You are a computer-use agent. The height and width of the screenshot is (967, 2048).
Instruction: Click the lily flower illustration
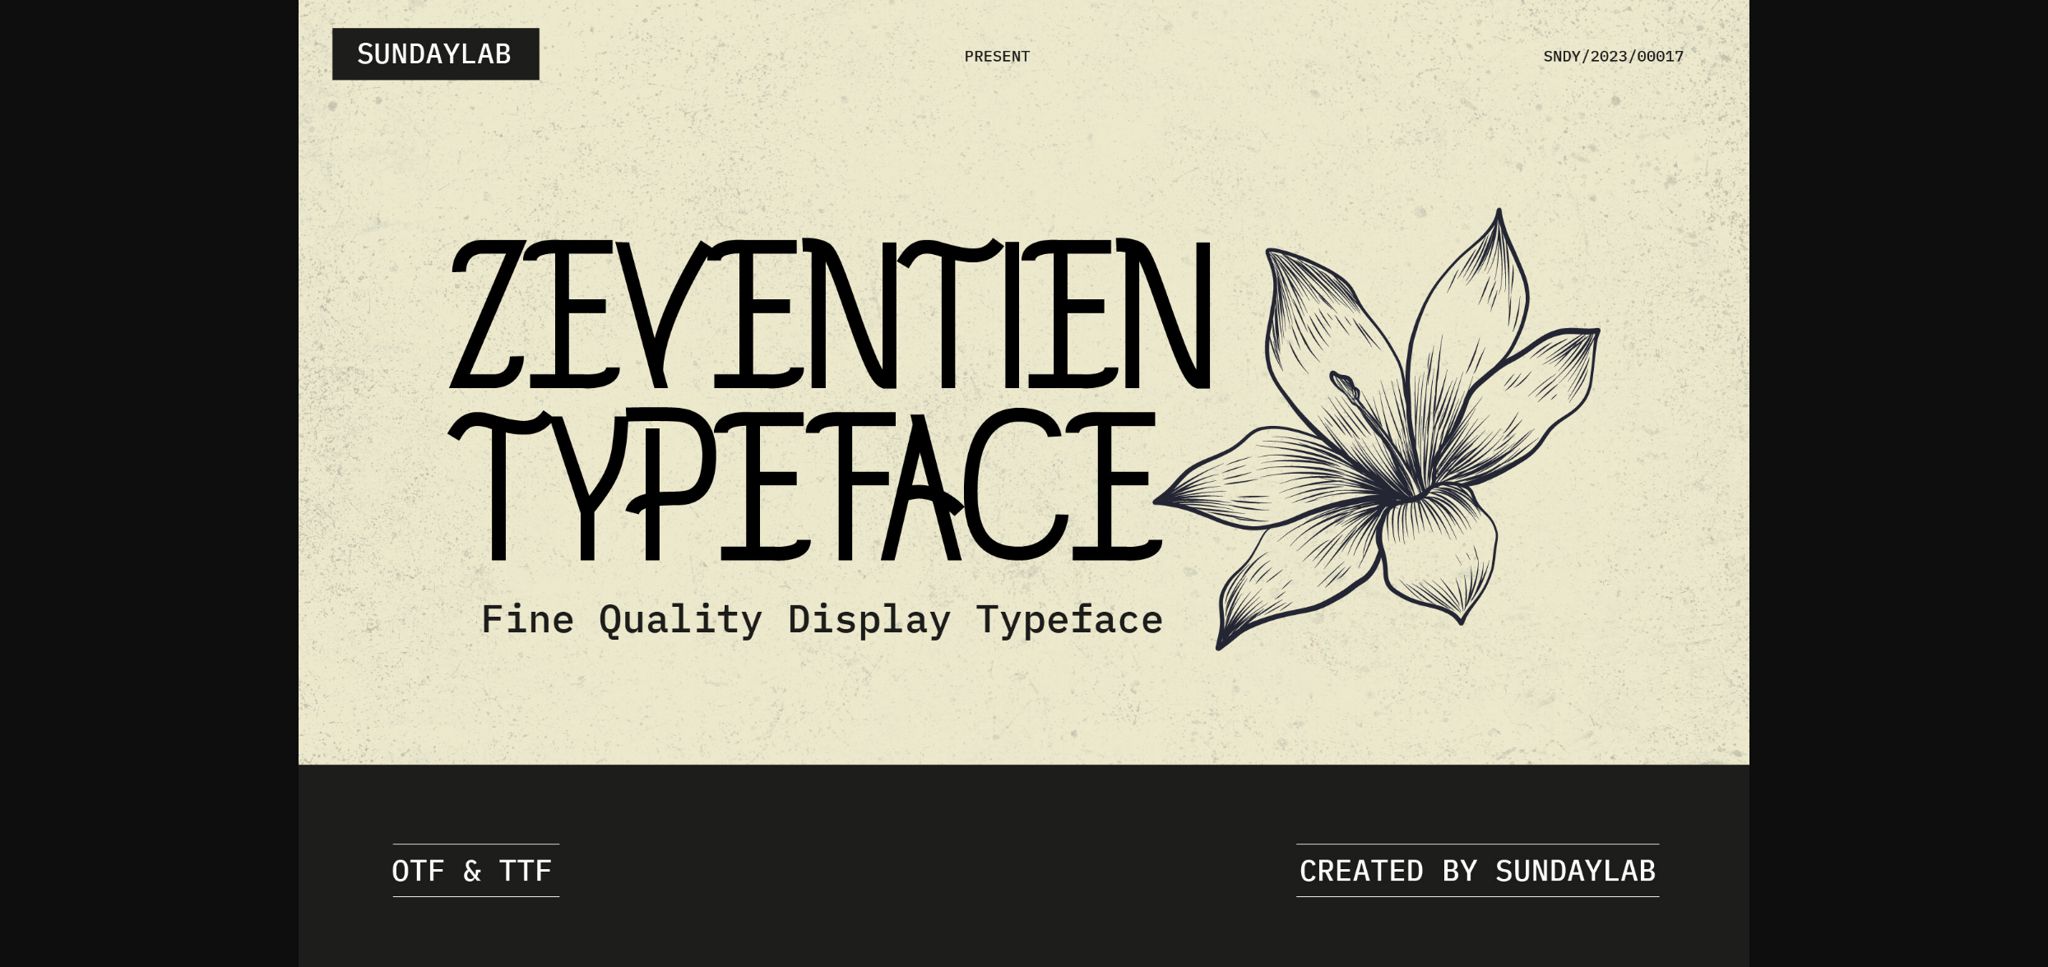pos(1377,429)
